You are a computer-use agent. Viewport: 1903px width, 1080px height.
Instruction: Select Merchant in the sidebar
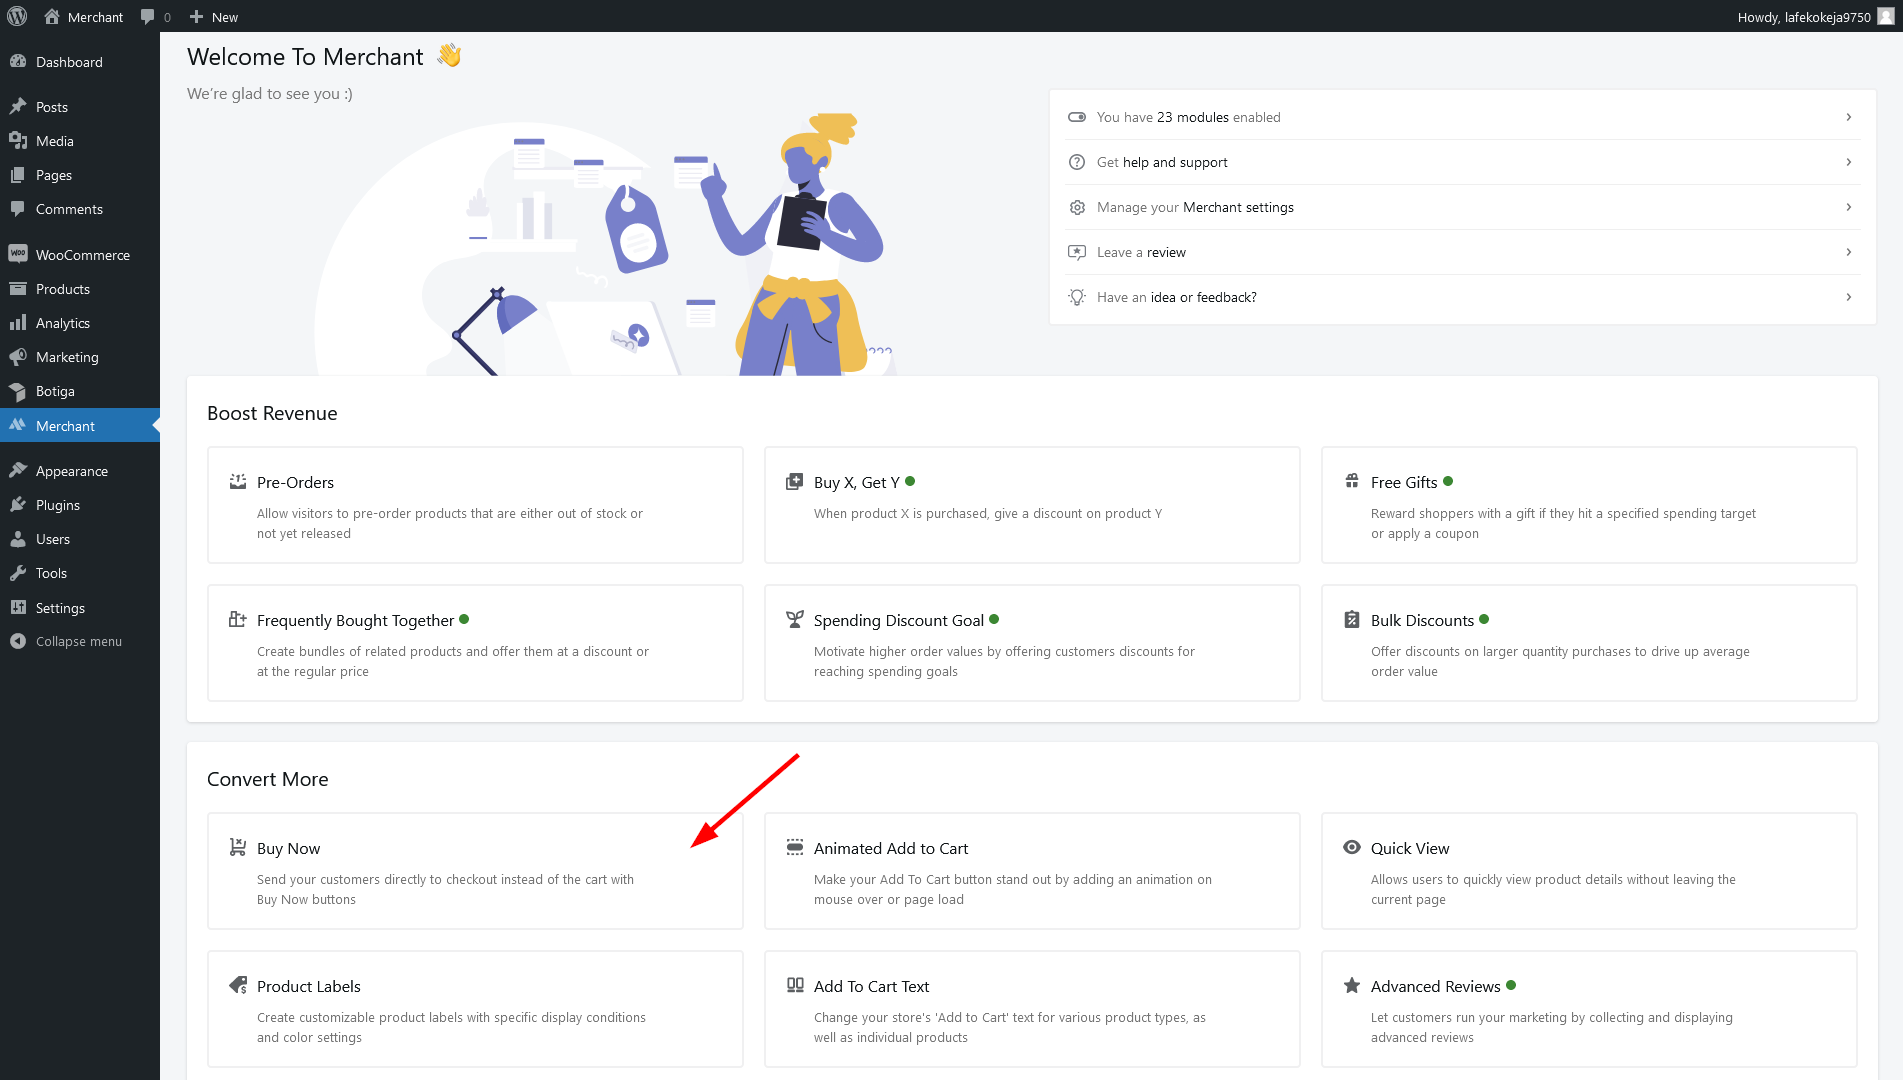(x=80, y=425)
